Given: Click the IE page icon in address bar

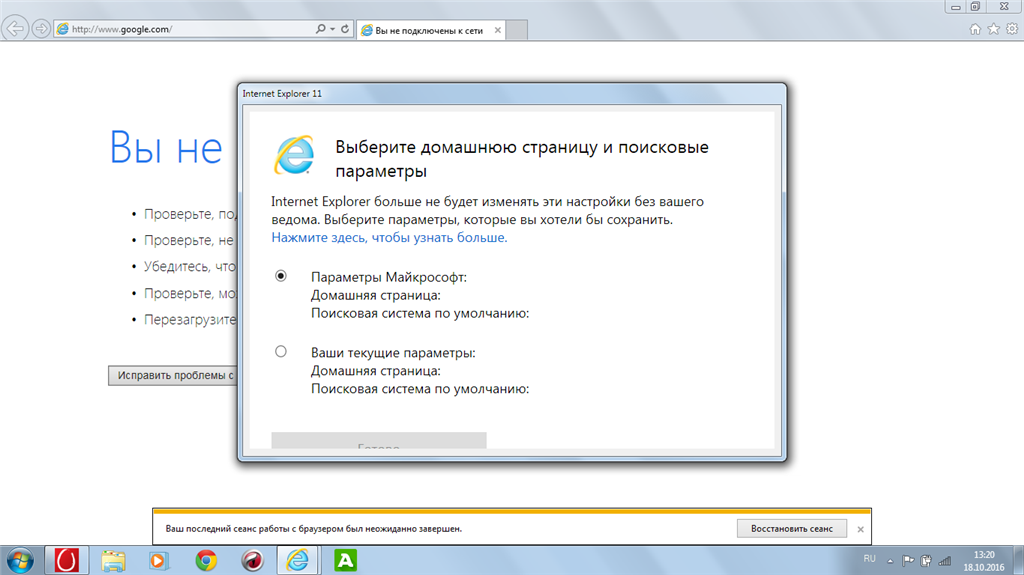Looking at the screenshot, I should [63, 29].
